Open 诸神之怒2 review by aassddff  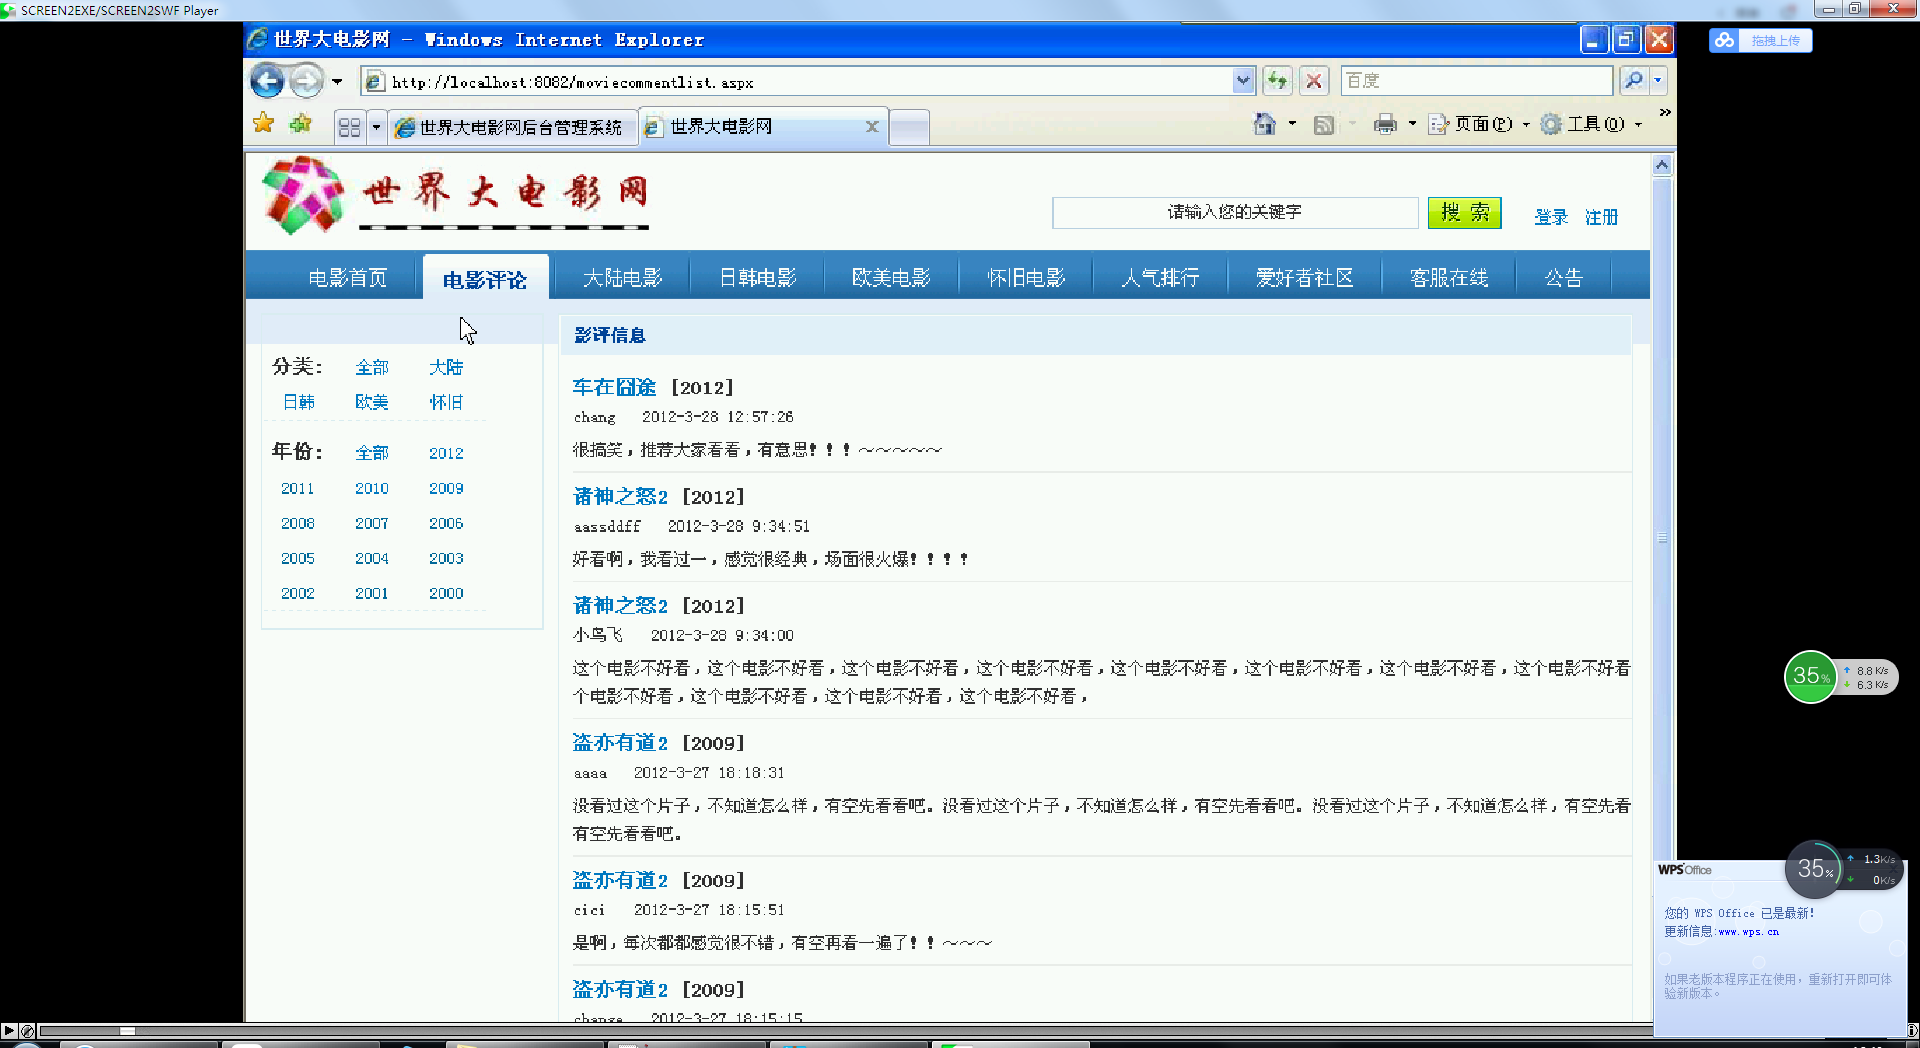(620, 496)
